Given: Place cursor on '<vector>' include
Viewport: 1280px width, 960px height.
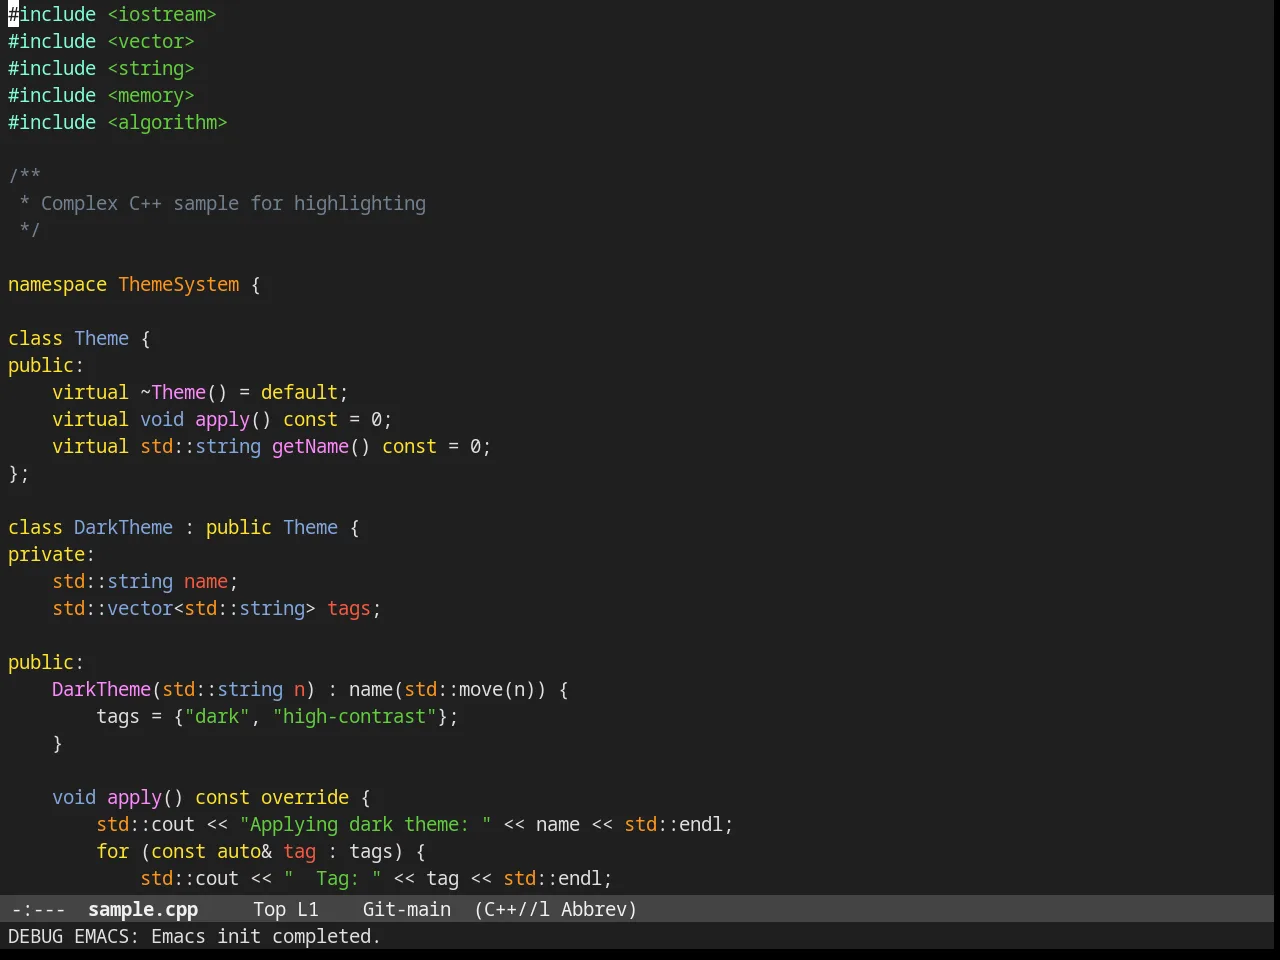Looking at the screenshot, I should (151, 41).
